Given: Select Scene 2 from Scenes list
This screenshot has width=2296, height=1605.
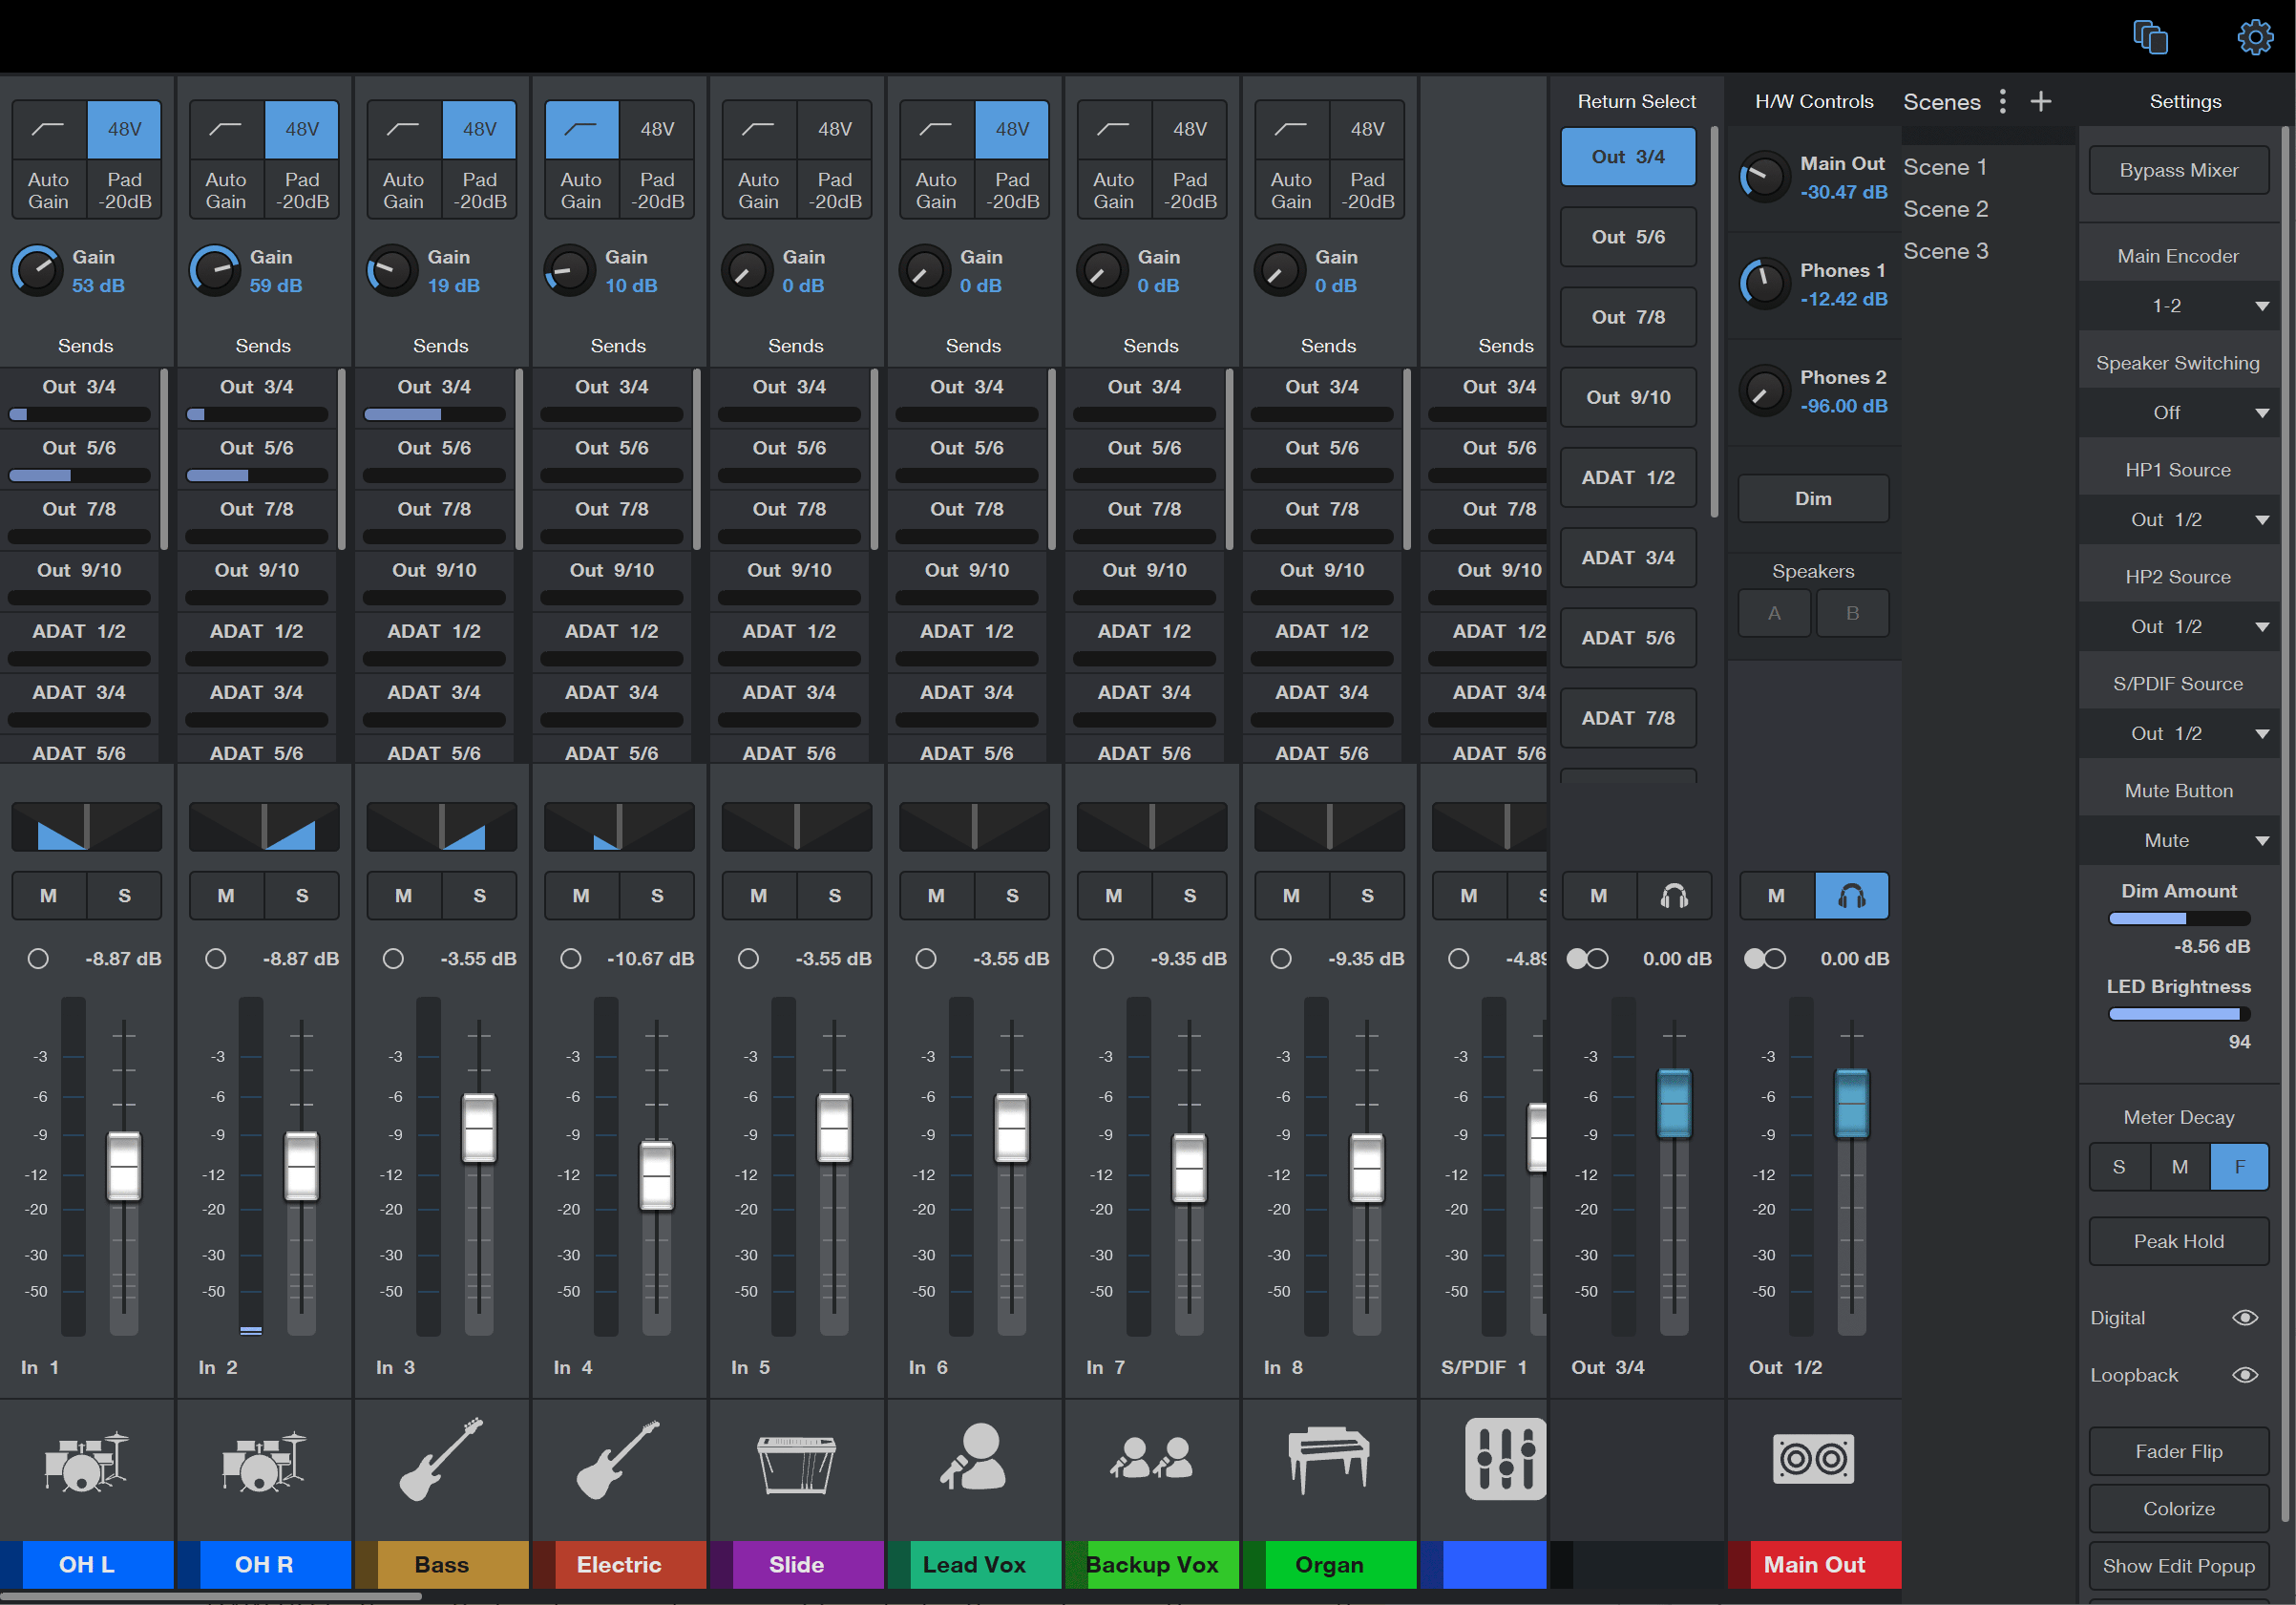Looking at the screenshot, I should click(1945, 209).
